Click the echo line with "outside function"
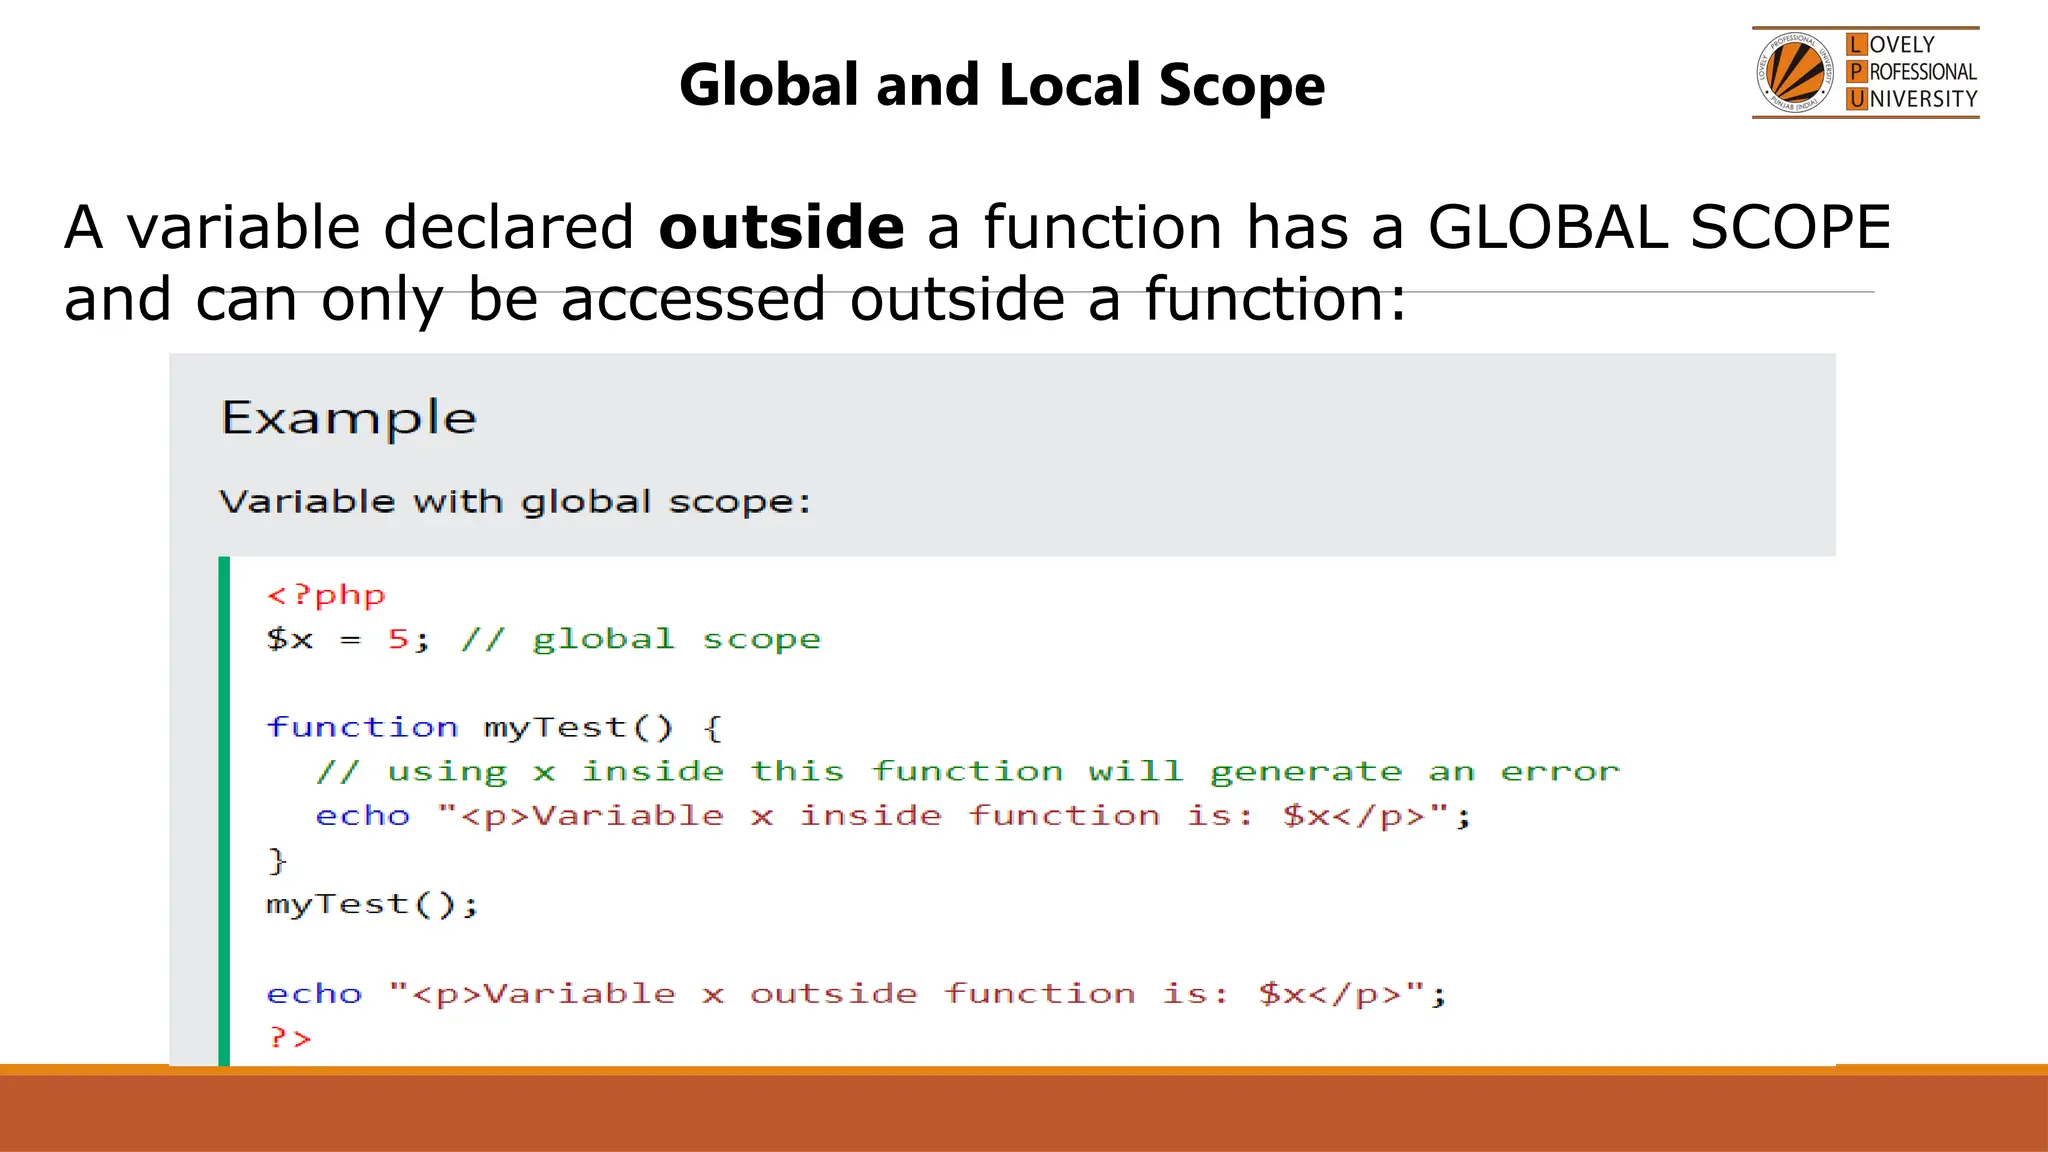This screenshot has width=2048, height=1152. coord(857,993)
